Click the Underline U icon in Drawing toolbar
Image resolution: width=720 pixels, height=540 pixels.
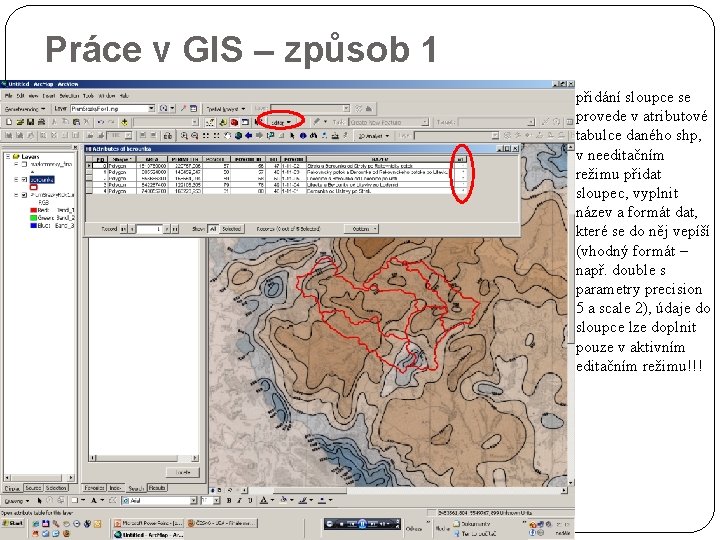pos(250,501)
